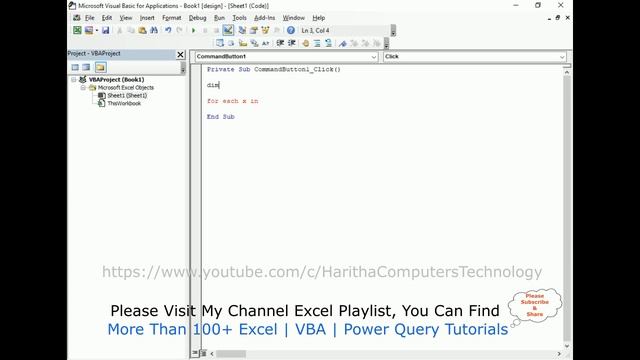Click Quick Info icon in Edit toolbar
The height and width of the screenshot is (360, 640).
click(243, 43)
